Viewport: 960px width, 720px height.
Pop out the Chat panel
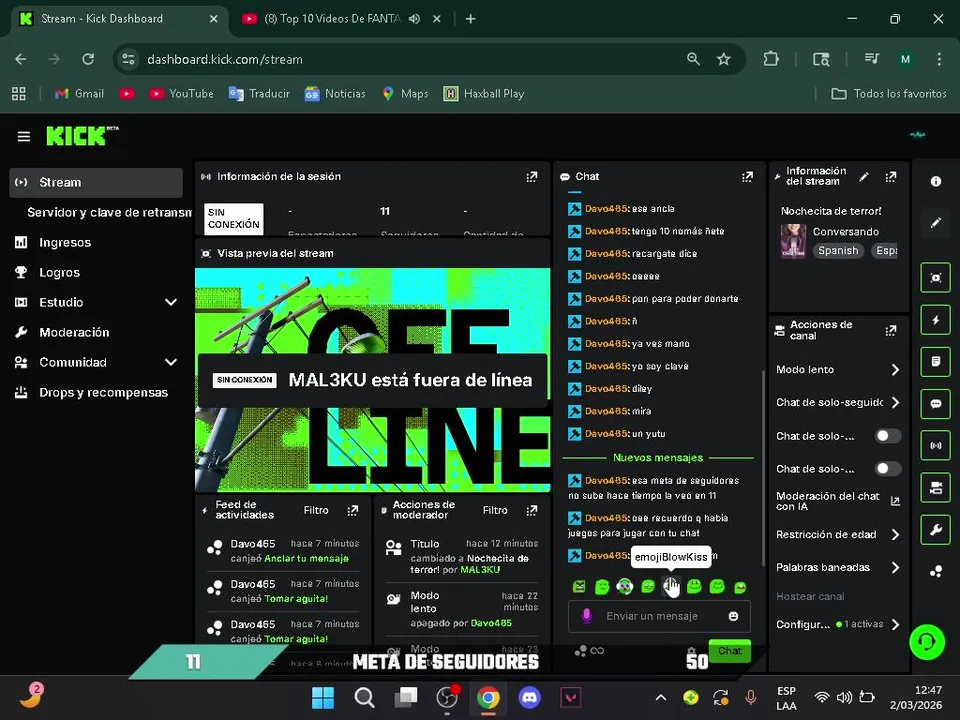pos(748,176)
